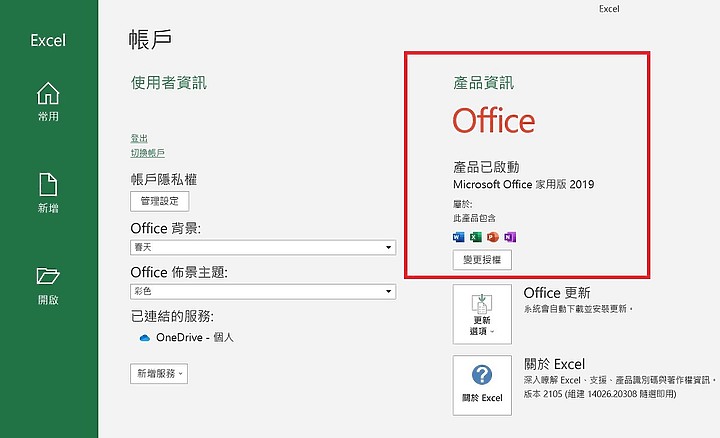Click the 管理設定 button under 帳戶隱私權
720x438 pixels.
coord(159,201)
